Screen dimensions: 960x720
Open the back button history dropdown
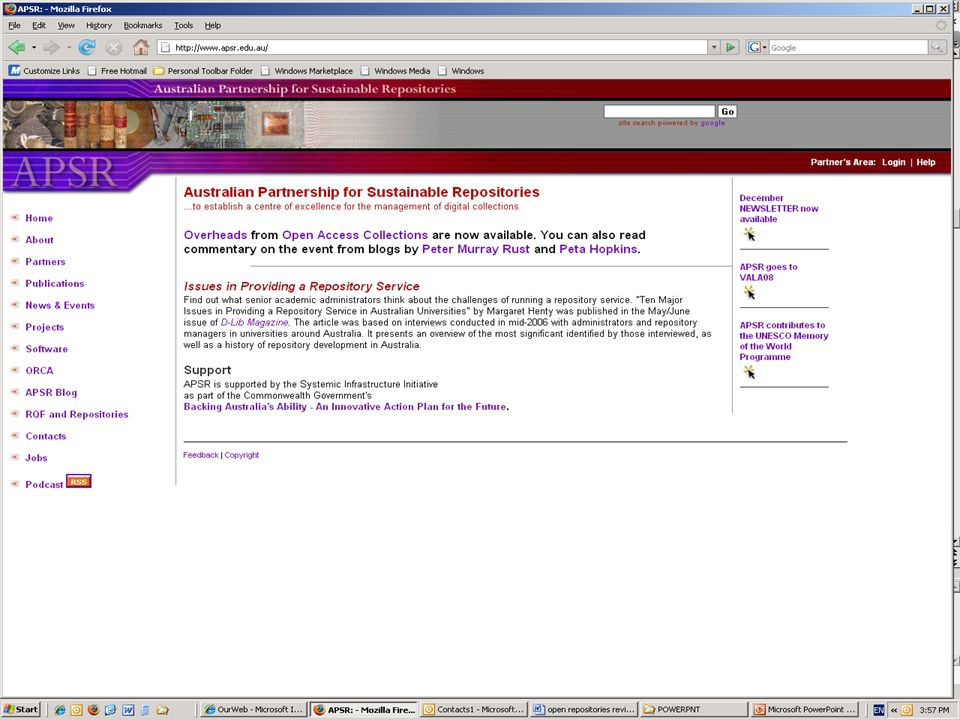(x=34, y=47)
